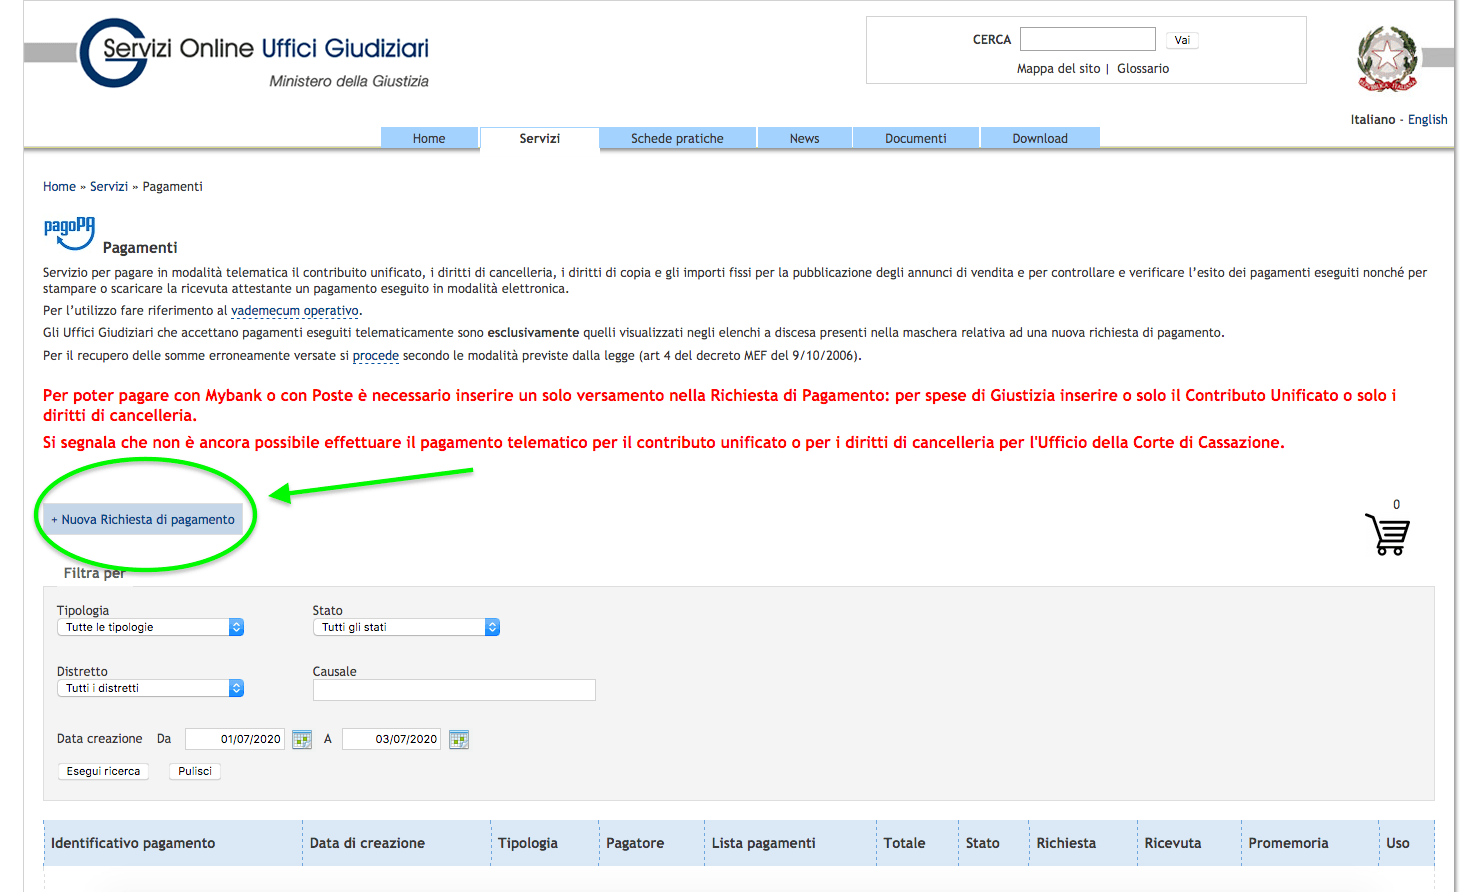Go to the Schede pratiche tab

[x=677, y=138]
